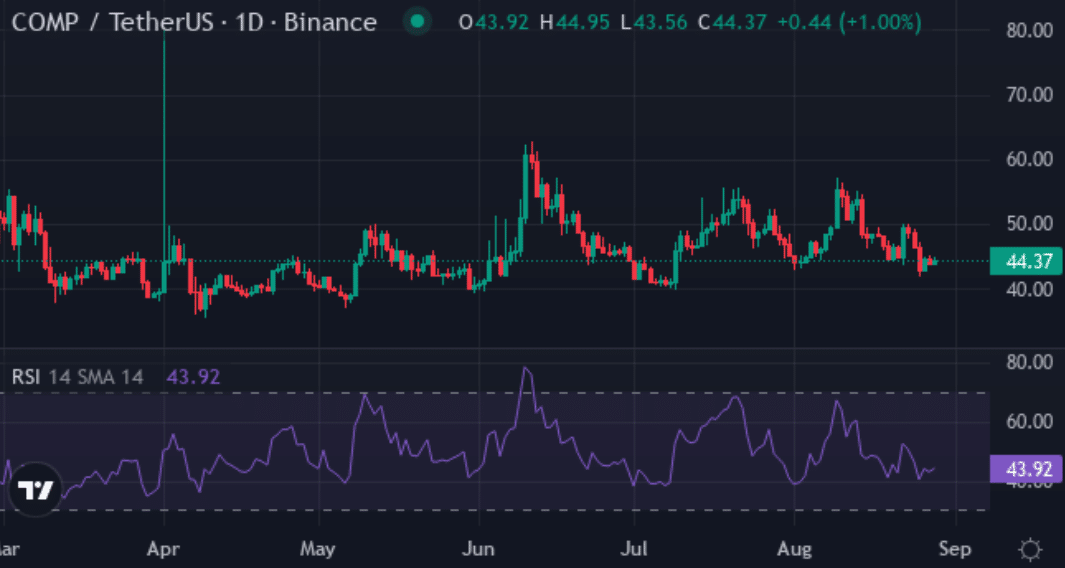Screen dimensions: 1065x568
Task: Select the Jun label on time axis
Action: (479, 548)
